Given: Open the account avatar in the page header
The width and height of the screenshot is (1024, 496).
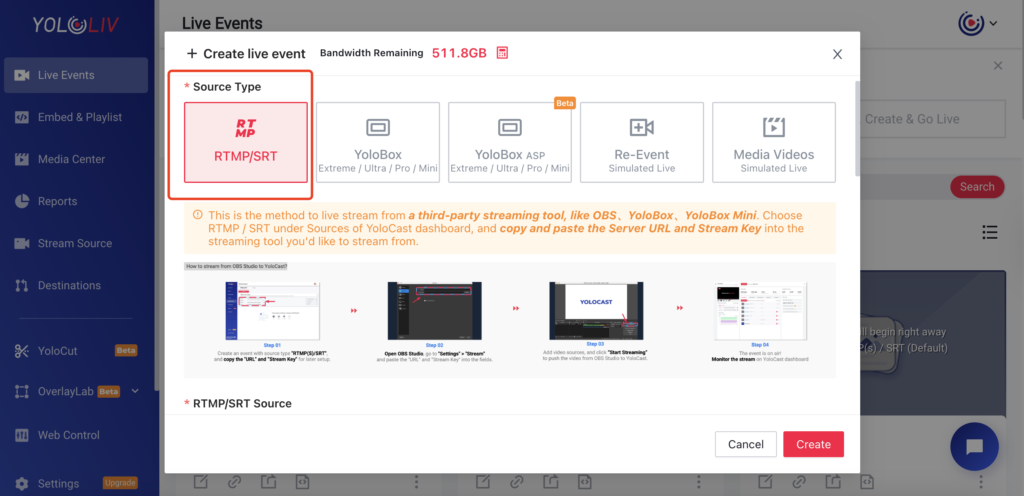Looking at the screenshot, I should (x=971, y=23).
